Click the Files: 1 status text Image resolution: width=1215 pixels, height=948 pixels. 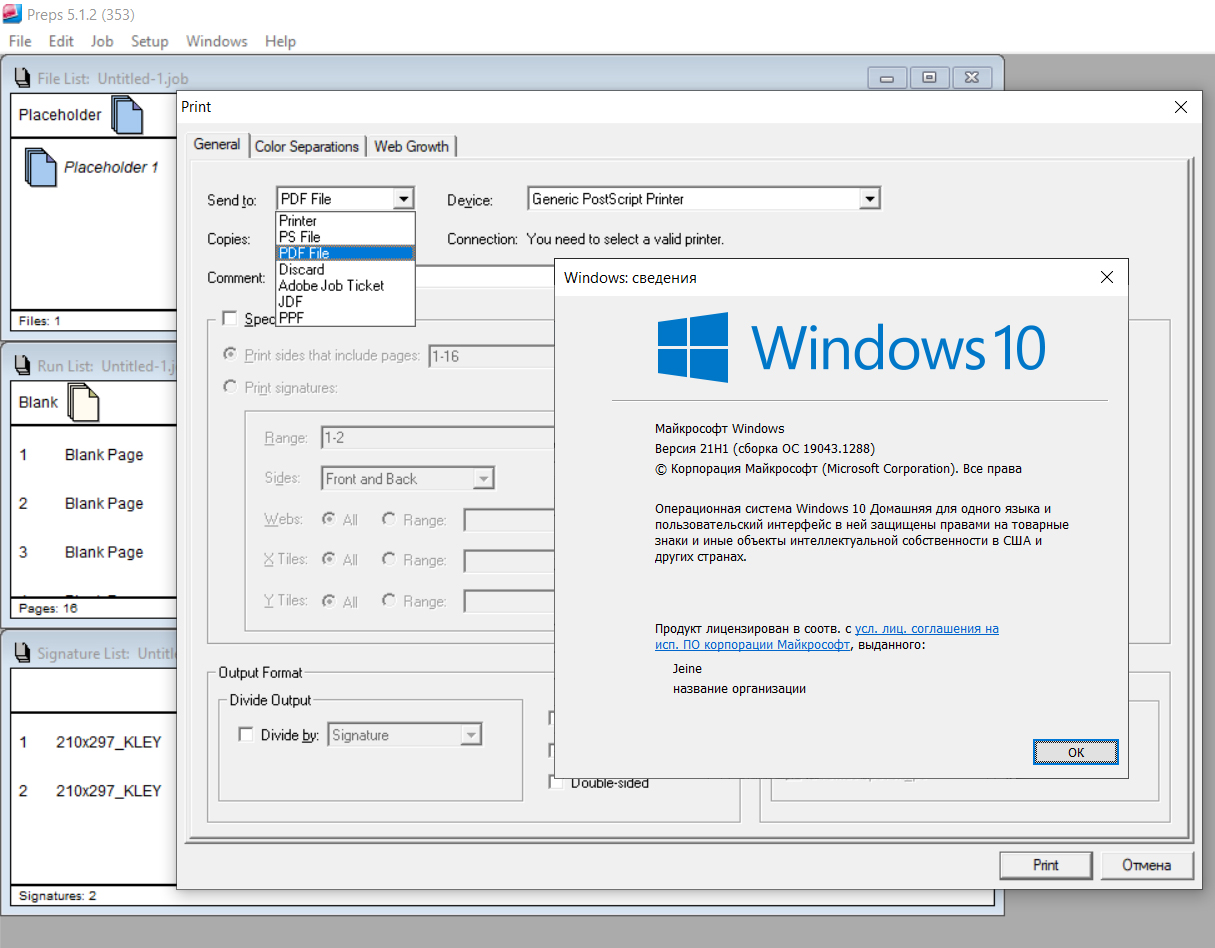click(40, 321)
